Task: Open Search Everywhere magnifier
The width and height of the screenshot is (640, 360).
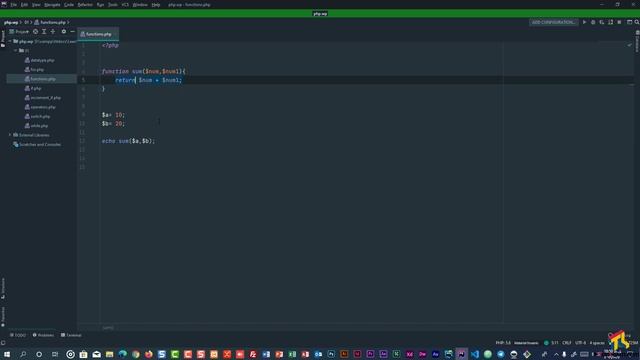Action: point(637,22)
